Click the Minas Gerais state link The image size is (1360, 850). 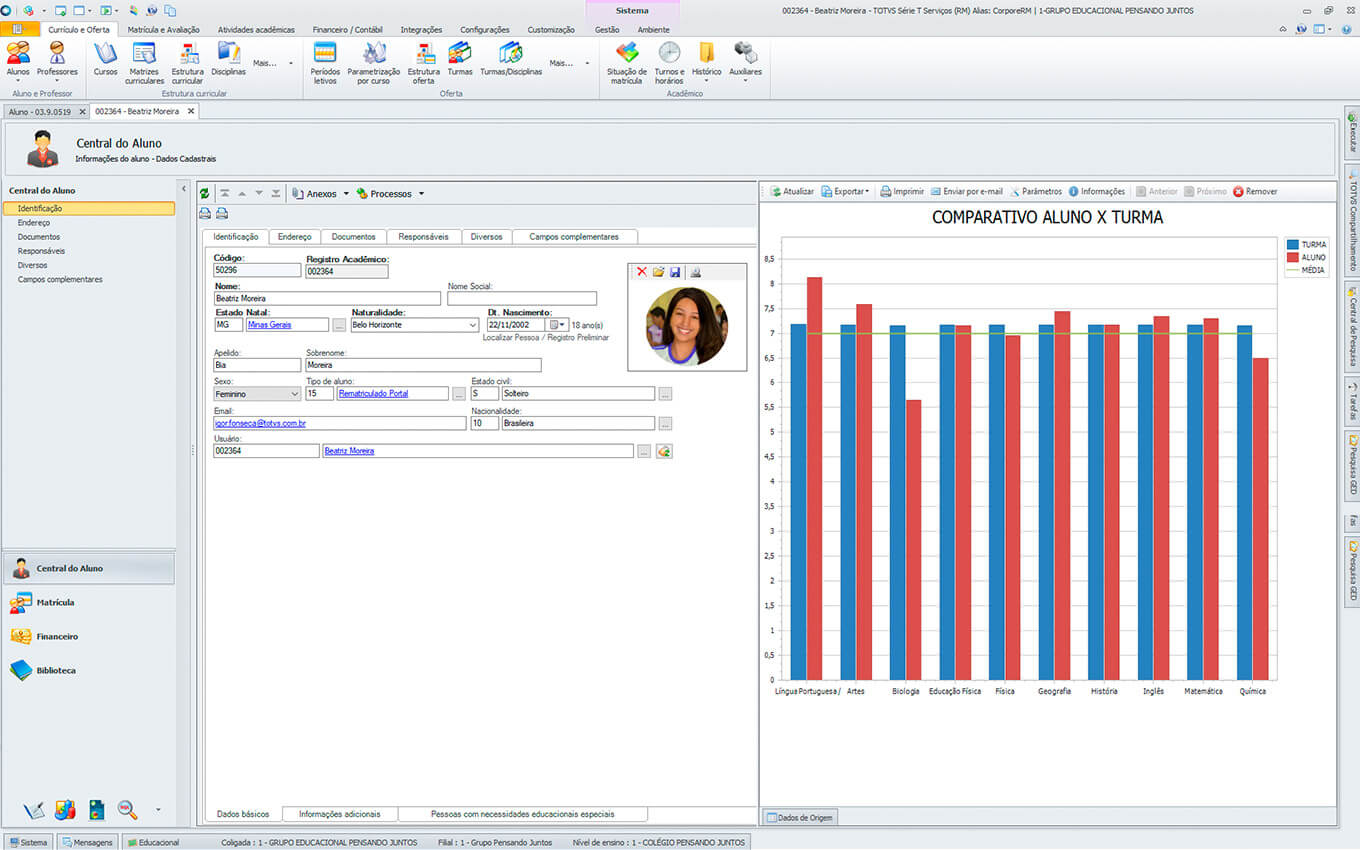269,325
